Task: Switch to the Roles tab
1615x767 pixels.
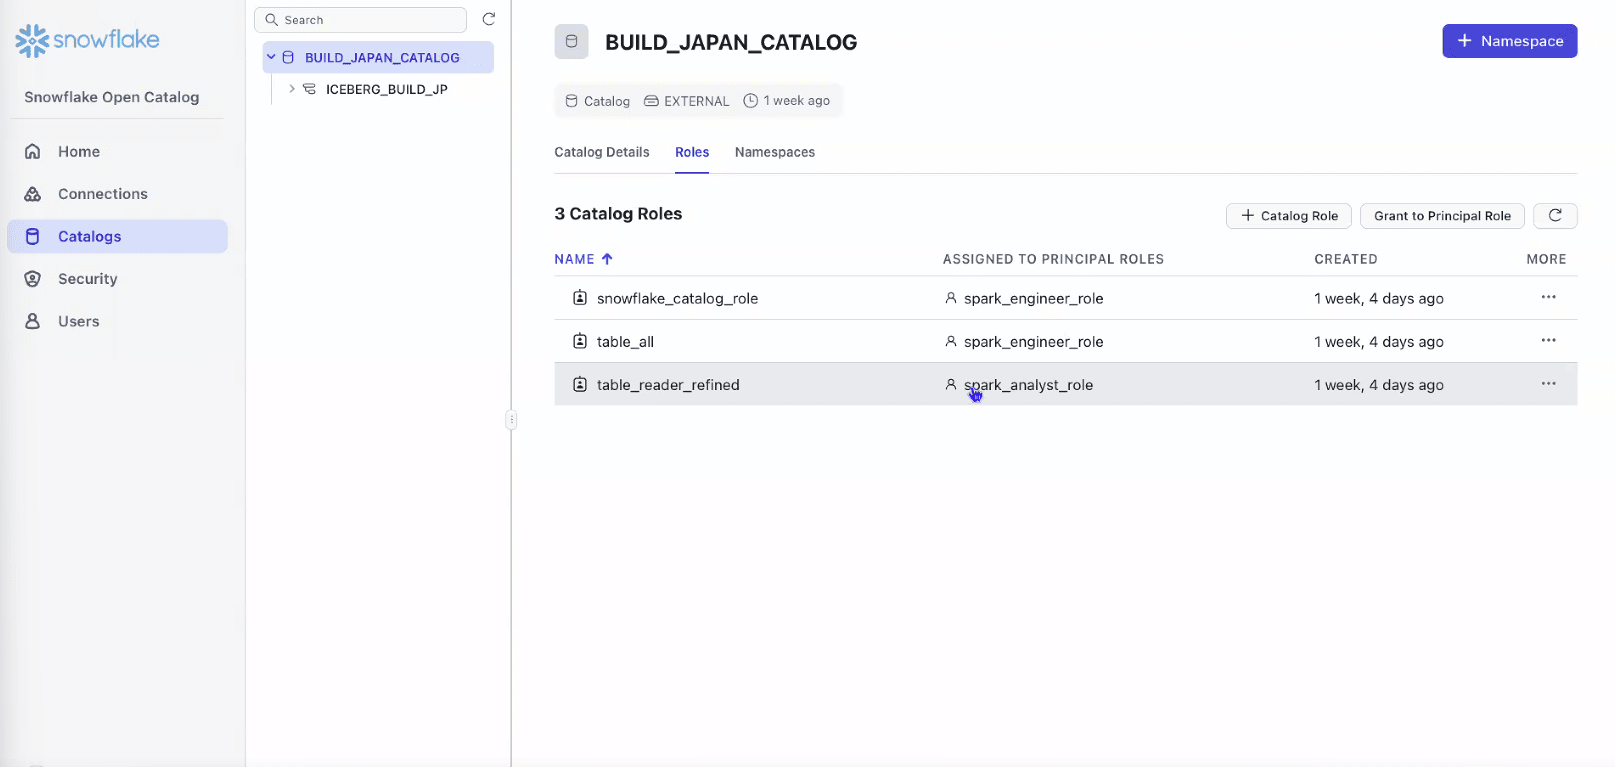Action: 692,152
